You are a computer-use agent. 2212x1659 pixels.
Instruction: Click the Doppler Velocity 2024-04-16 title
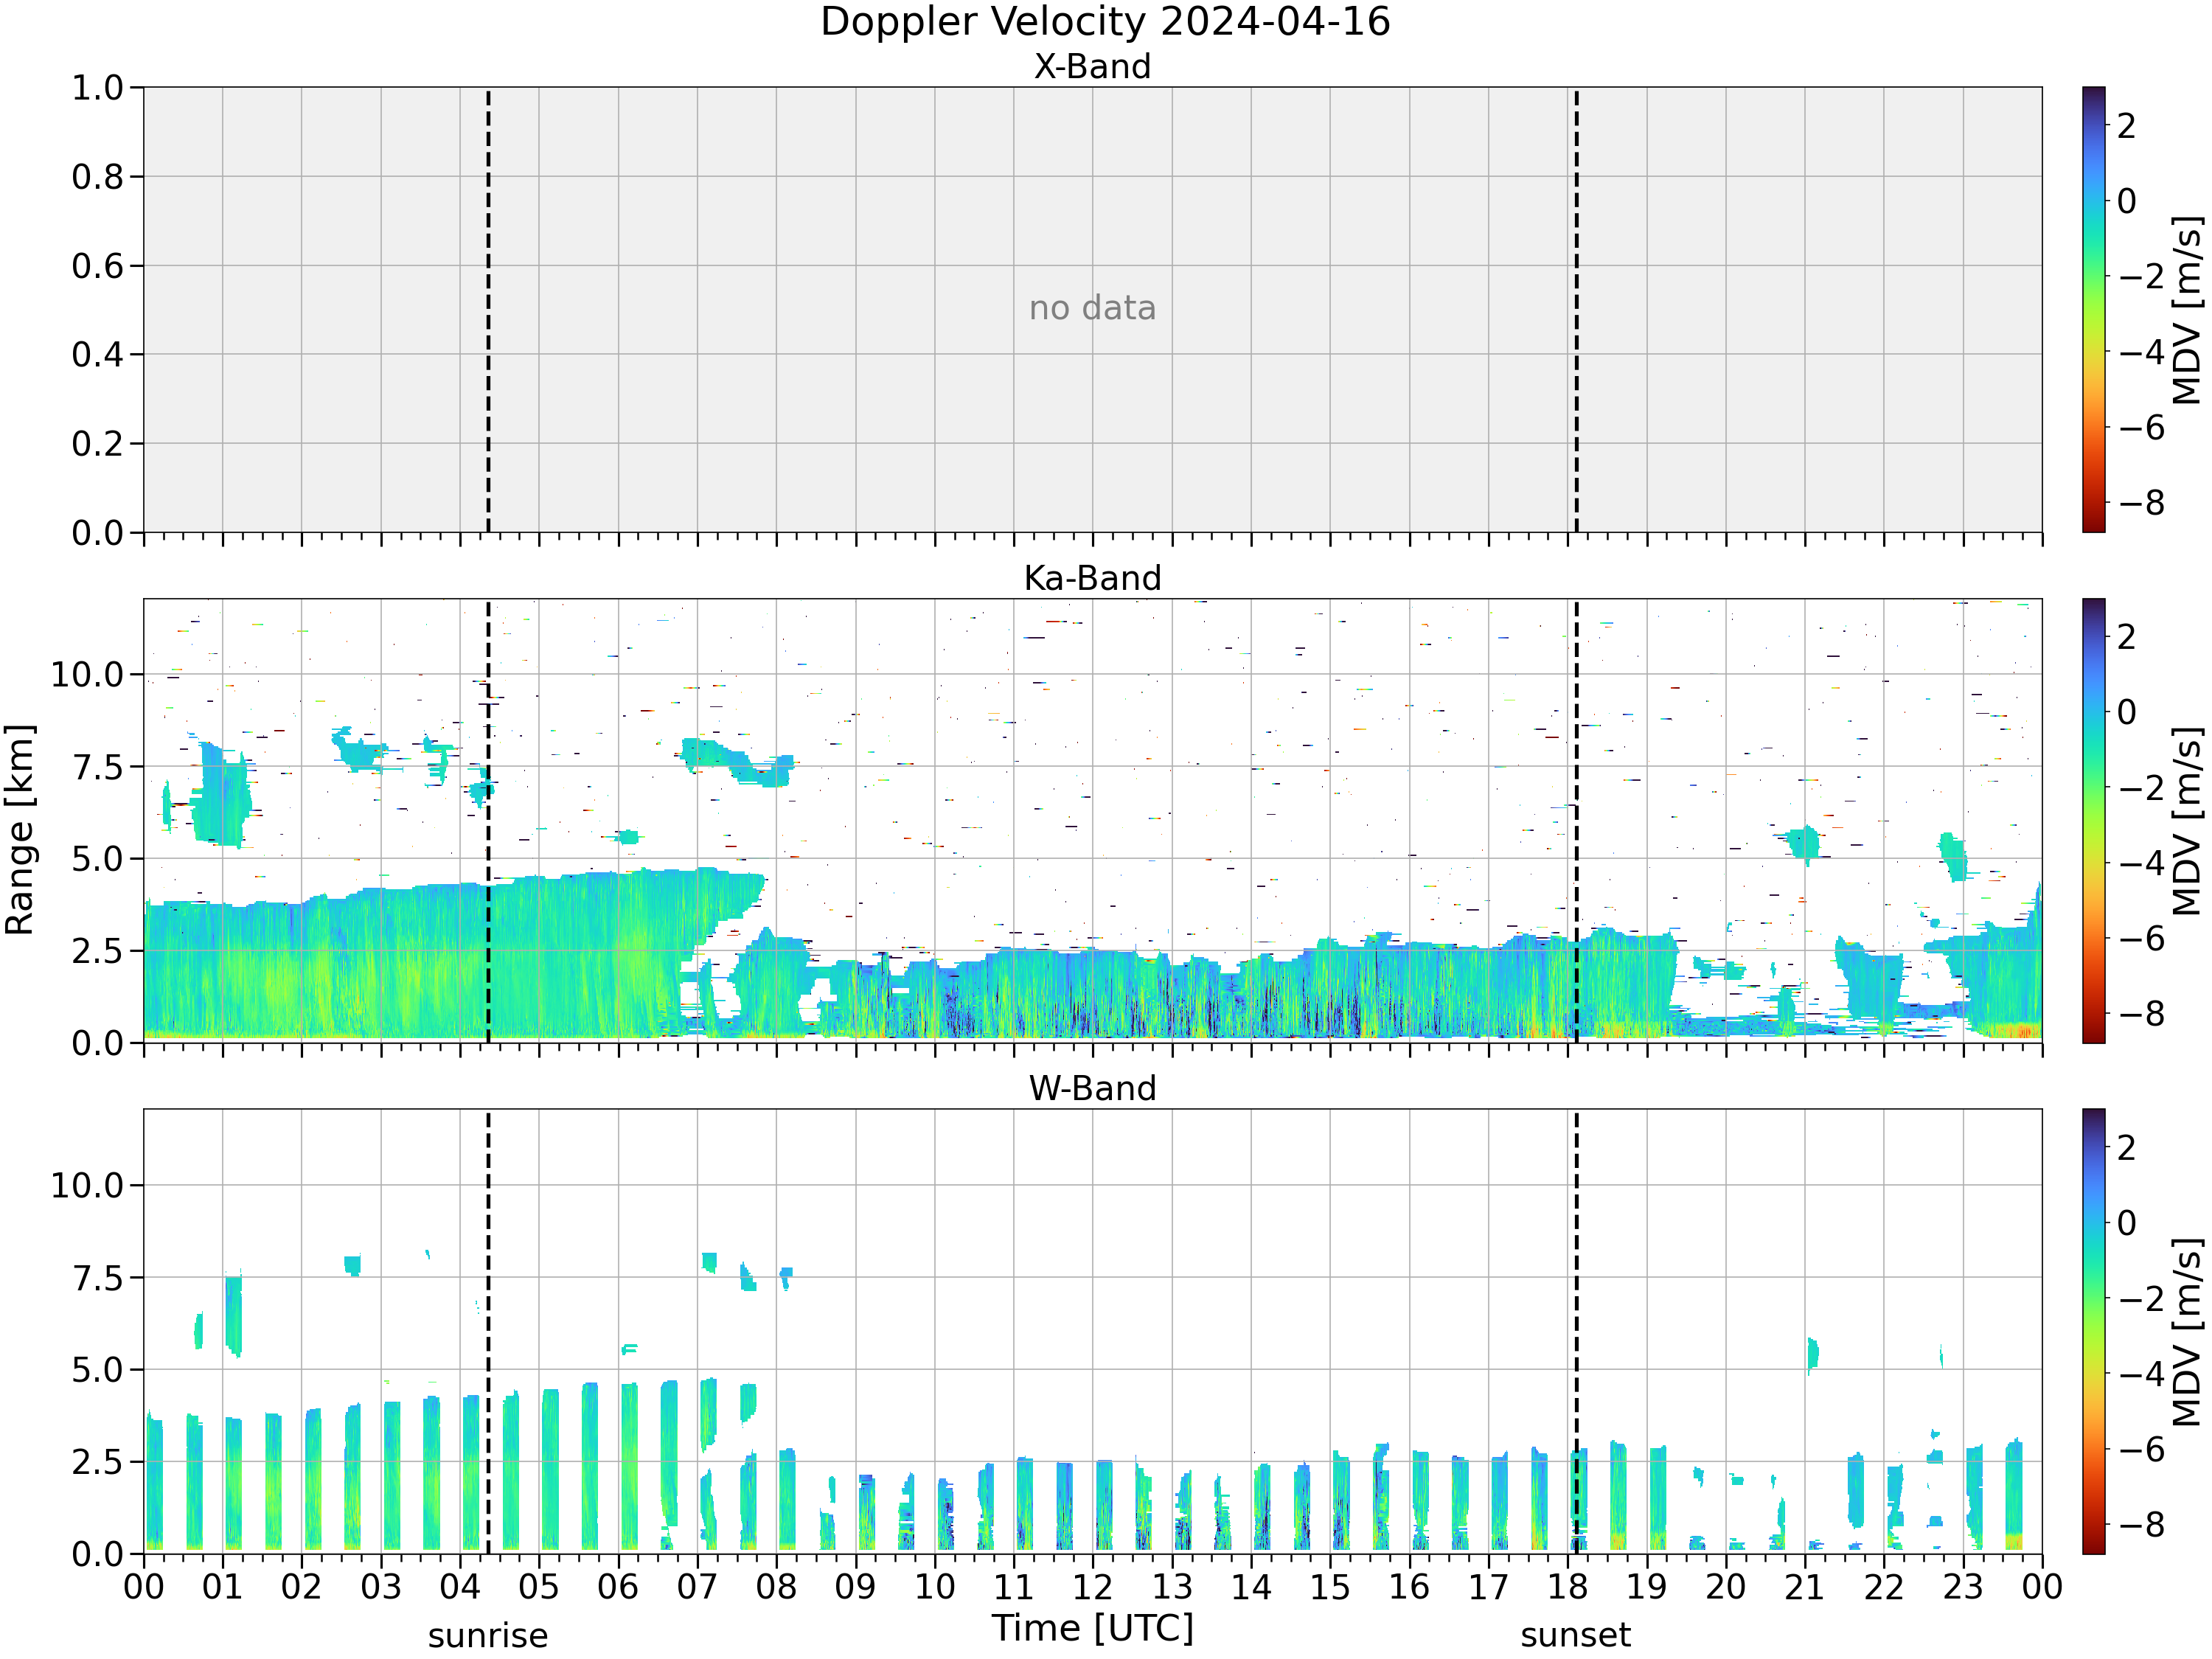click(x=1105, y=22)
